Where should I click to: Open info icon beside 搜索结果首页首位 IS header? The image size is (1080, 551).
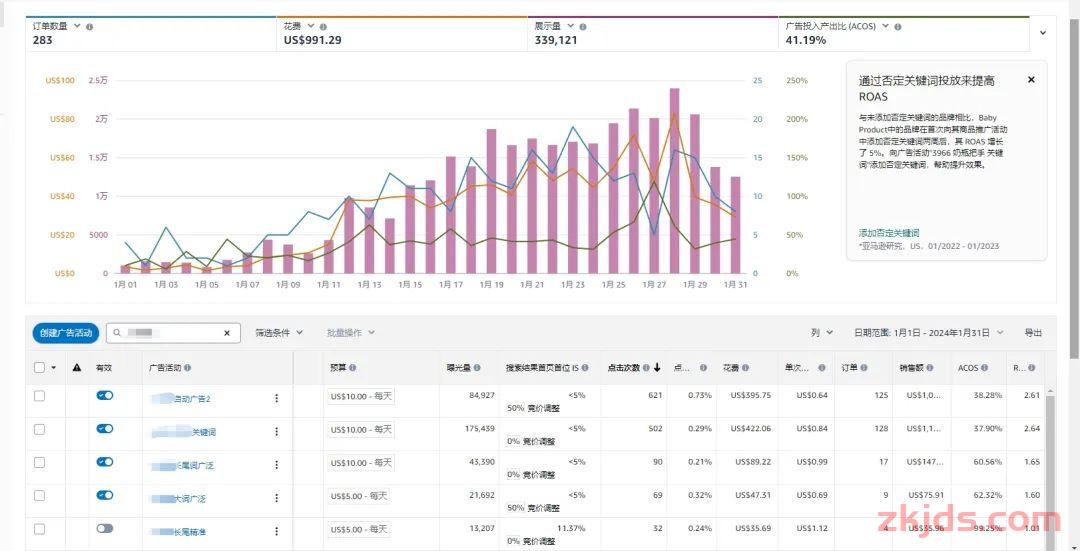[x=585, y=368]
